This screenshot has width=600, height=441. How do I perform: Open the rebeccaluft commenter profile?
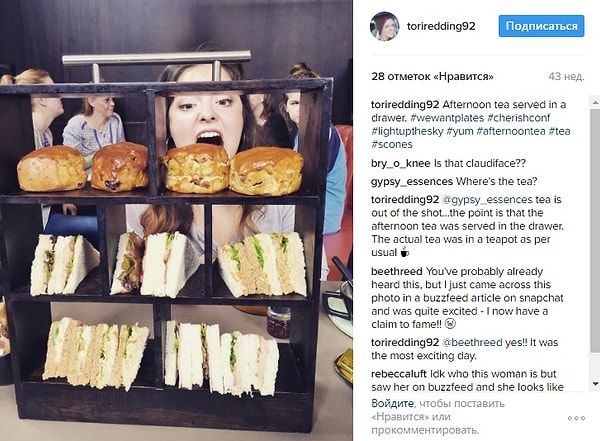tap(399, 374)
